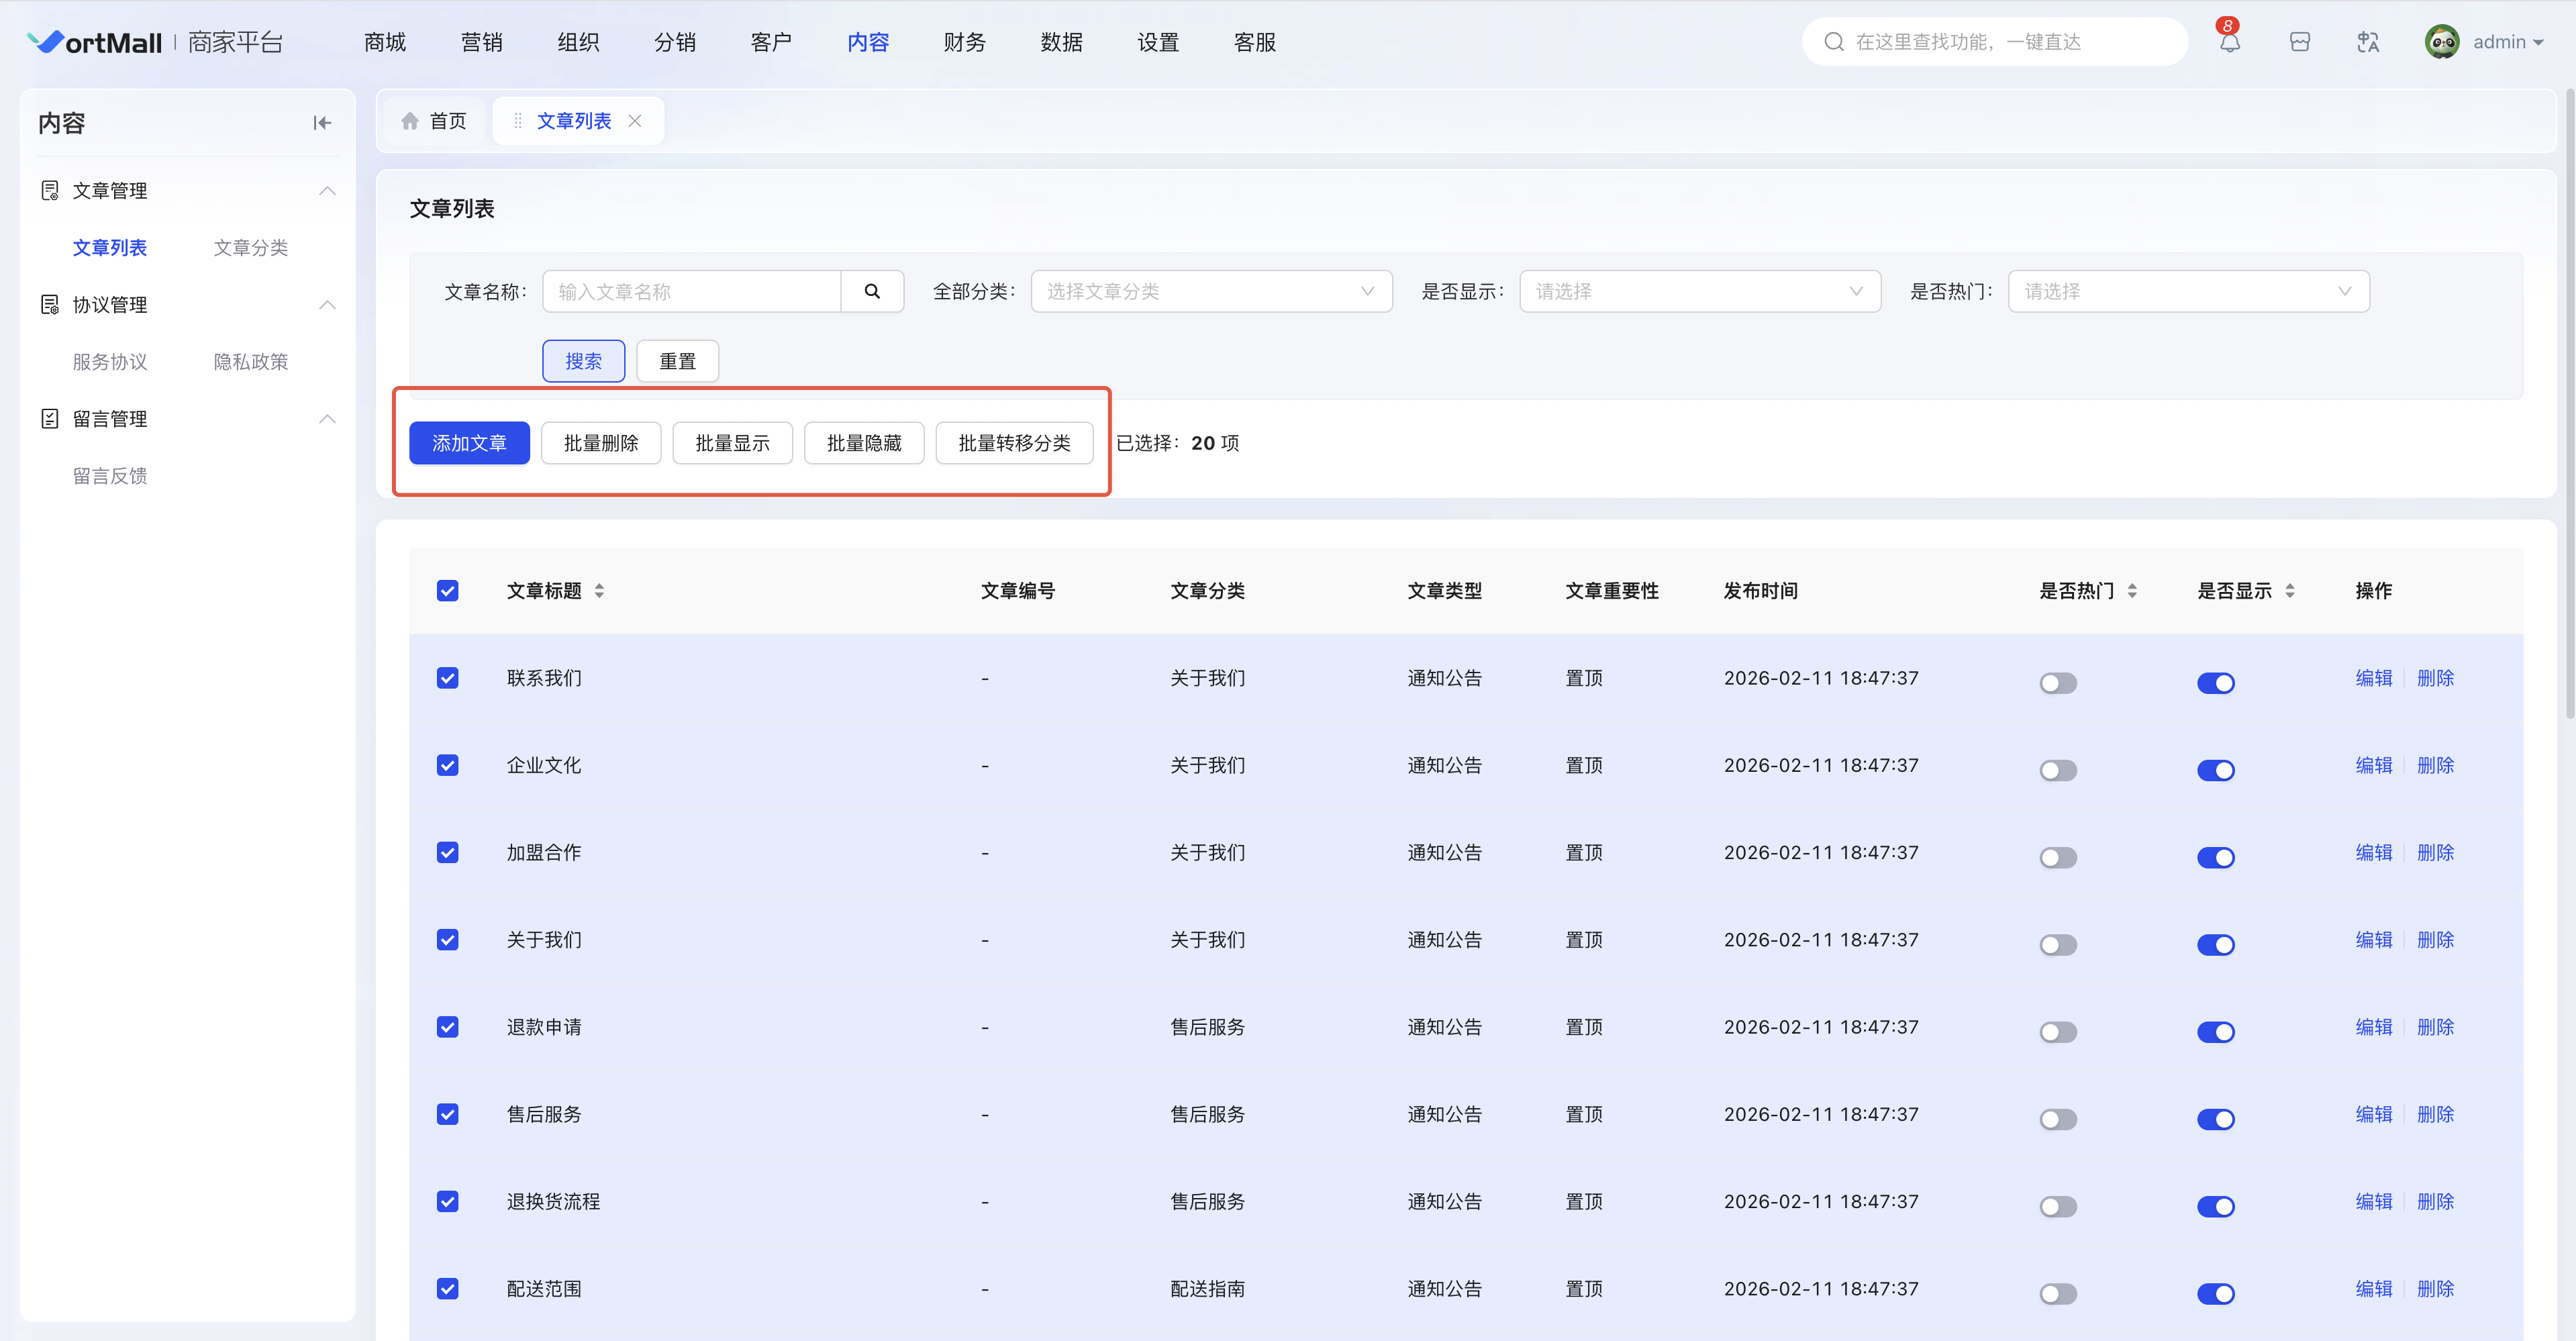Uncheck the select-all header checkbox

(447, 591)
